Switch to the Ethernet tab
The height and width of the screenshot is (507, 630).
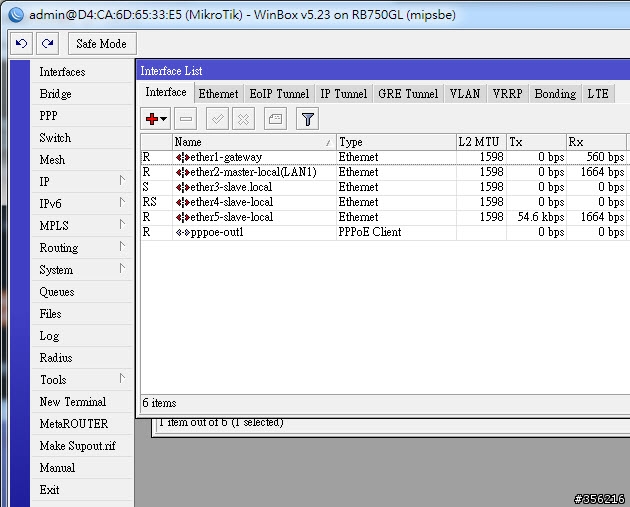point(219,94)
